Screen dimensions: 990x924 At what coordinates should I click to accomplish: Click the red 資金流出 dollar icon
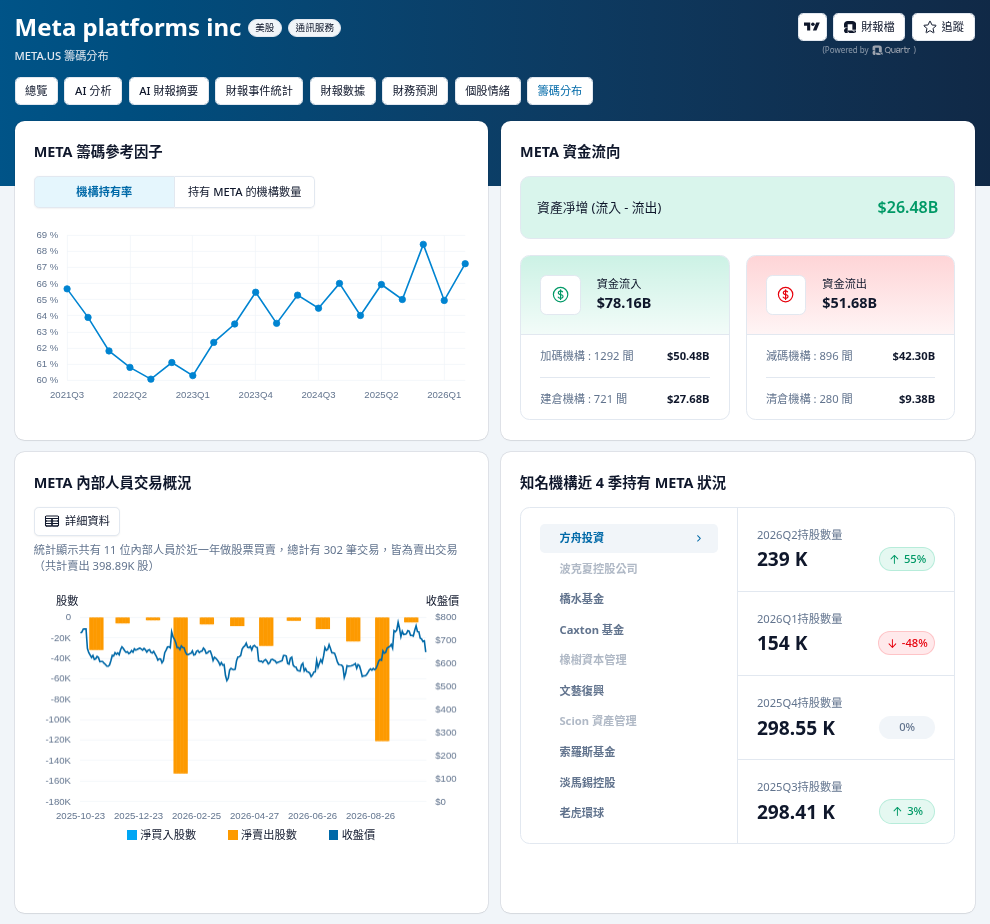pyautogui.click(x=785, y=295)
